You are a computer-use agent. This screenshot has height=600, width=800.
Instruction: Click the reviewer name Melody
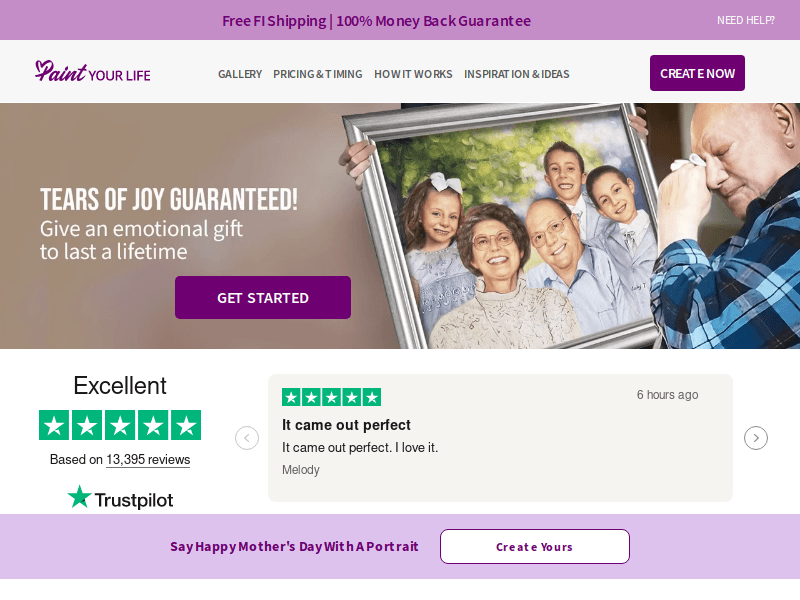click(301, 470)
